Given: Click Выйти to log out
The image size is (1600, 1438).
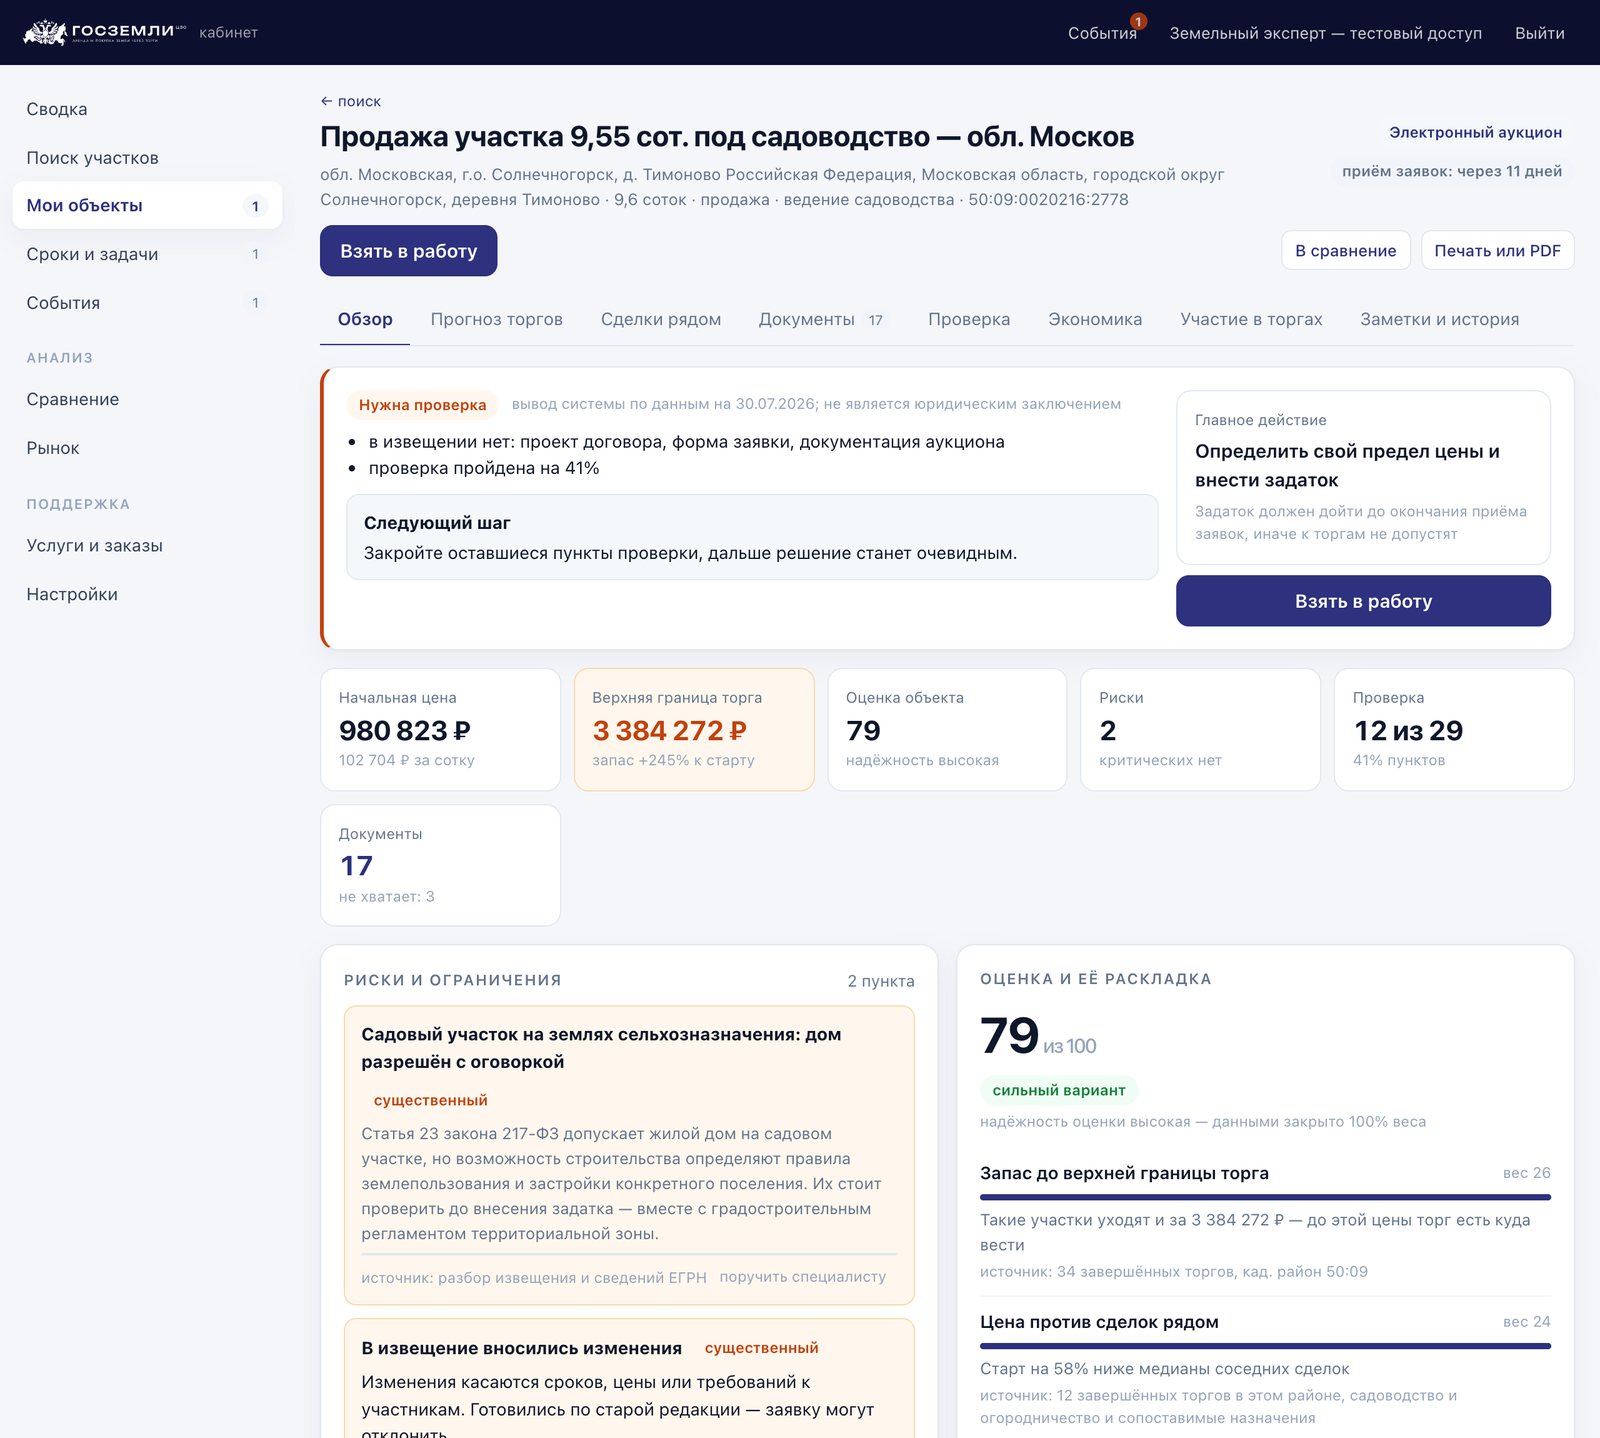Looking at the screenshot, I should click(1539, 33).
